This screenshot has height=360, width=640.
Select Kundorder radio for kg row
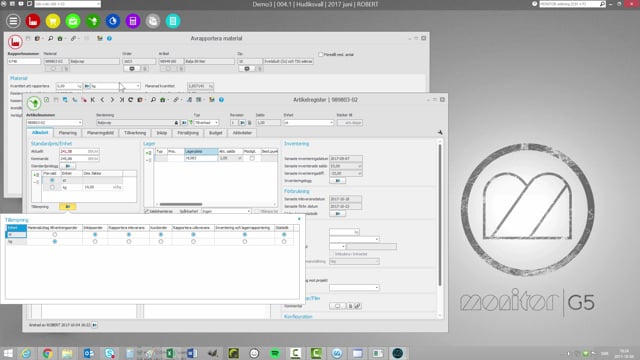point(161,242)
